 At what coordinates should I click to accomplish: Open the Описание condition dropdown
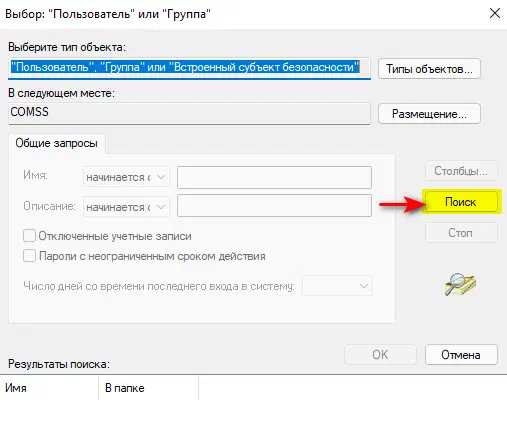(126, 207)
